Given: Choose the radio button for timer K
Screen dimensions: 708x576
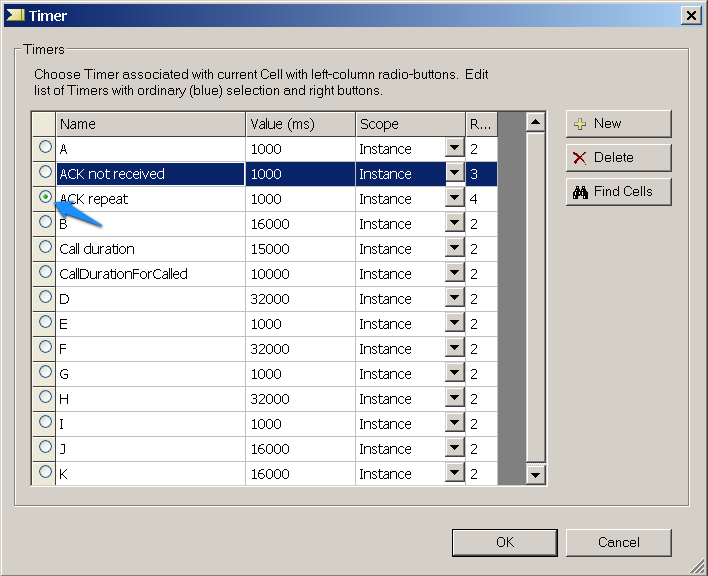Looking at the screenshot, I should 45,472.
